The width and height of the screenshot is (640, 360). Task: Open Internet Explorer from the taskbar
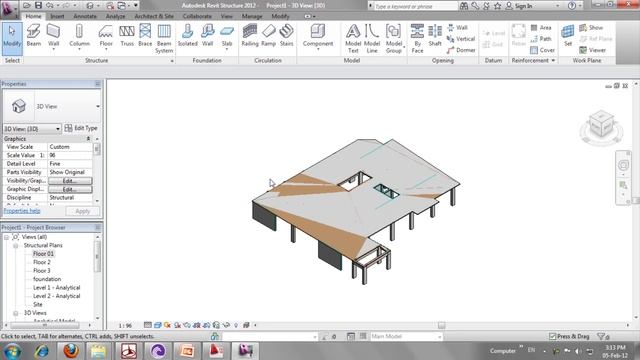pos(41,351)
